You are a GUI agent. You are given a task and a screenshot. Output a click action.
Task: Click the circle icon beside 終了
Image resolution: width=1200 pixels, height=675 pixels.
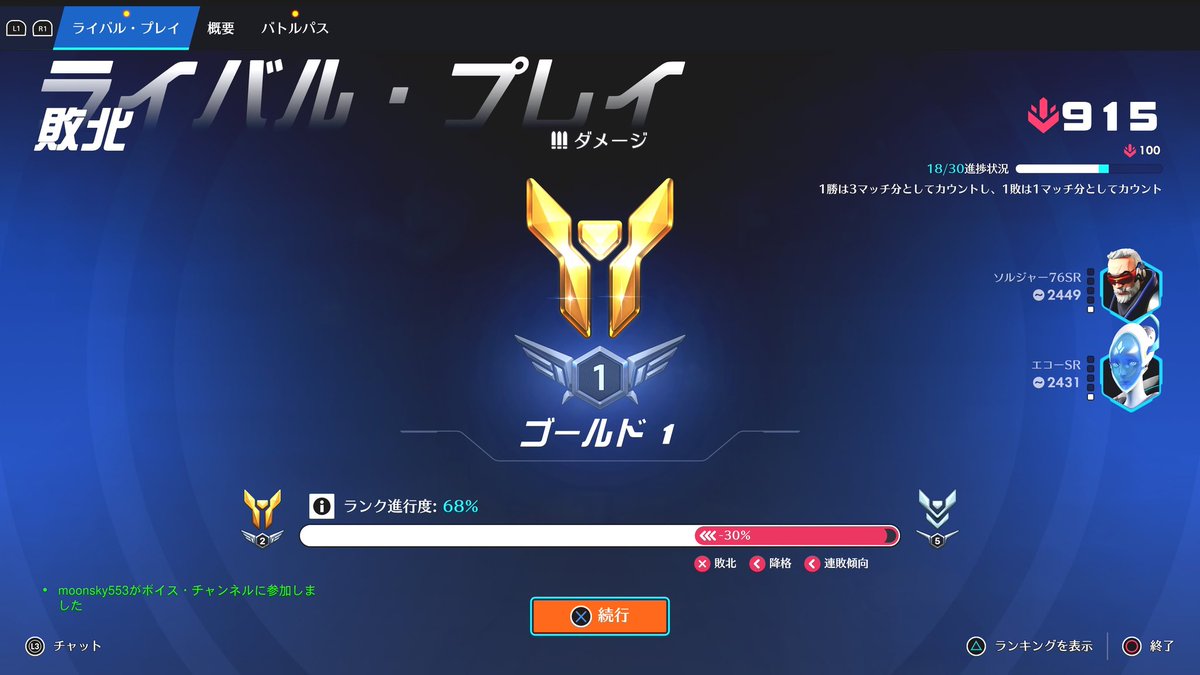click(1131, 646)
